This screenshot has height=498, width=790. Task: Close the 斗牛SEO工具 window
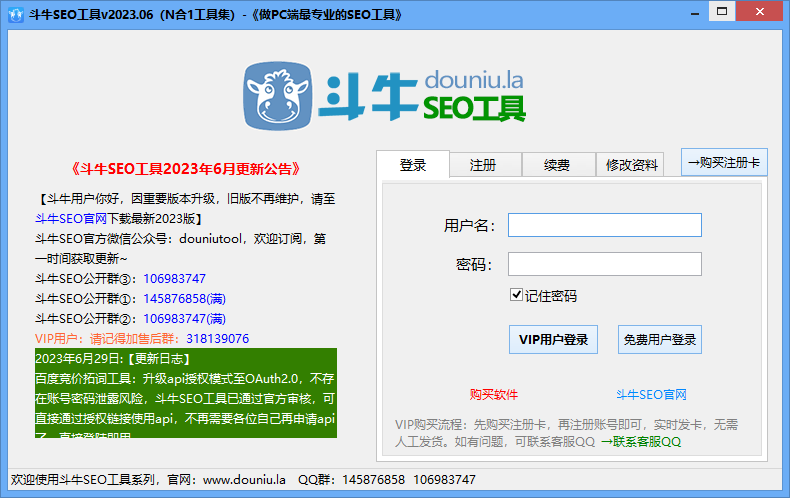click(x=759, y=12)
